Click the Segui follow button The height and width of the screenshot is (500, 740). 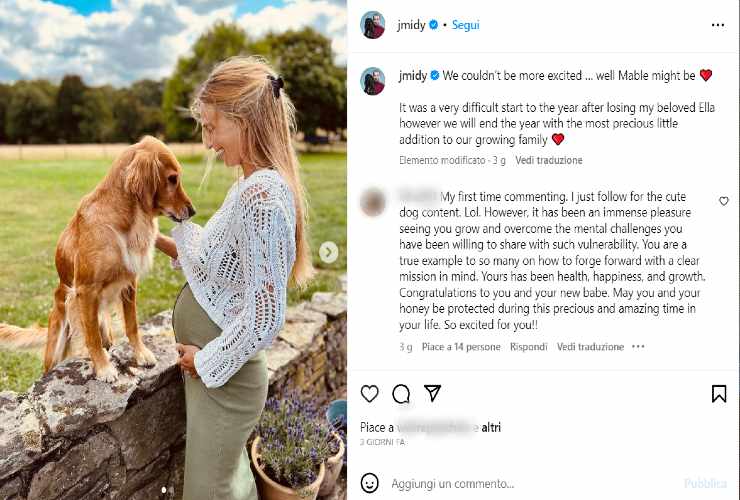point(465,25)
